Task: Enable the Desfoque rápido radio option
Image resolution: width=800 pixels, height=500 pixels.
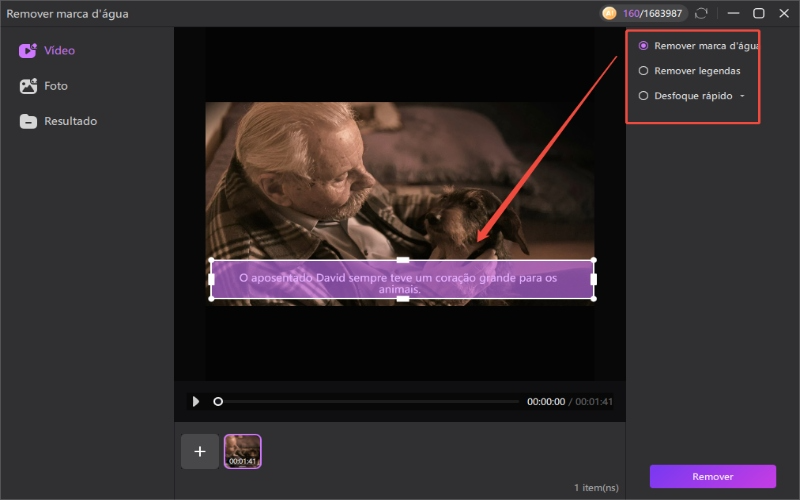Action: coord(644,96)
